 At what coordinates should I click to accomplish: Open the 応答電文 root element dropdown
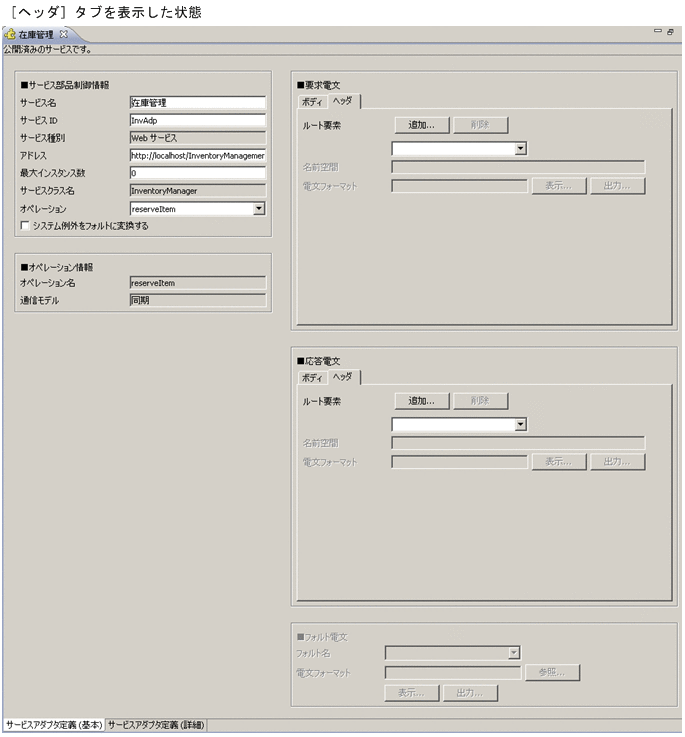point(520,424)
